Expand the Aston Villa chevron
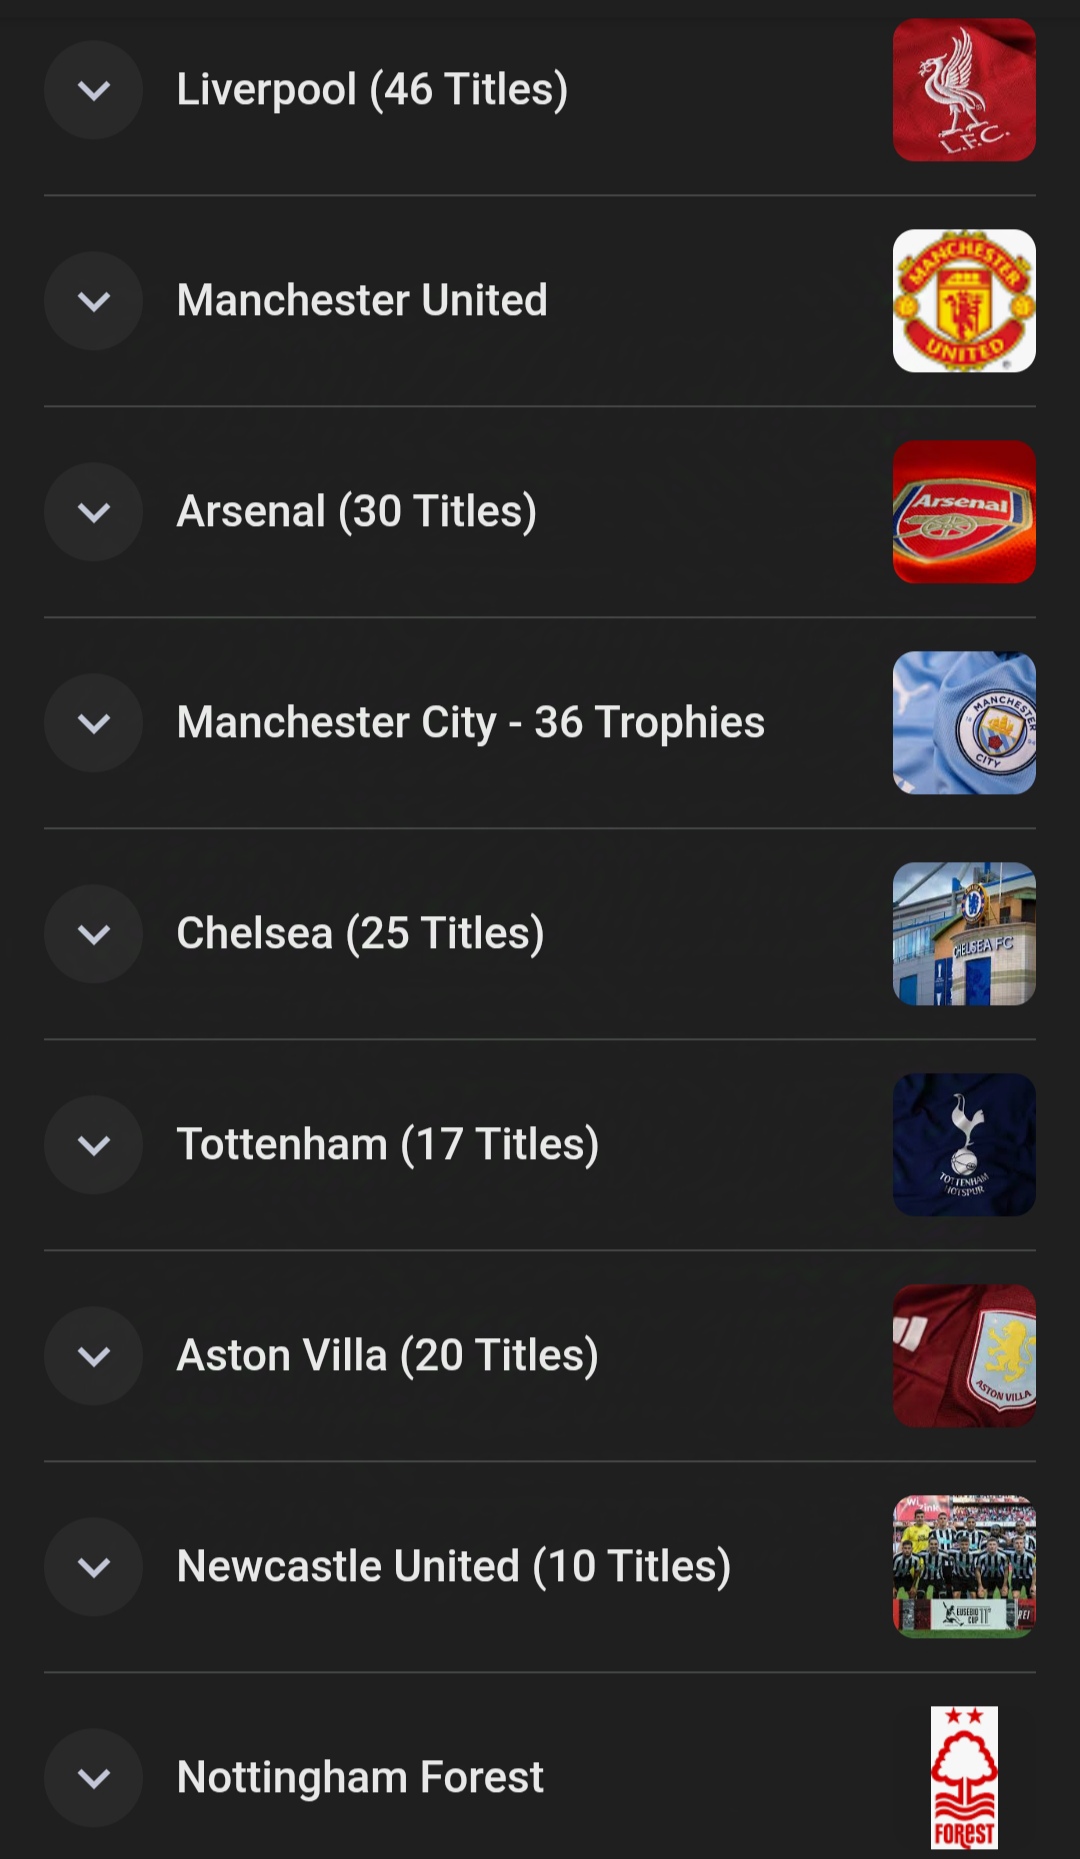The image size is (1080, 1859). point(94,1356)
